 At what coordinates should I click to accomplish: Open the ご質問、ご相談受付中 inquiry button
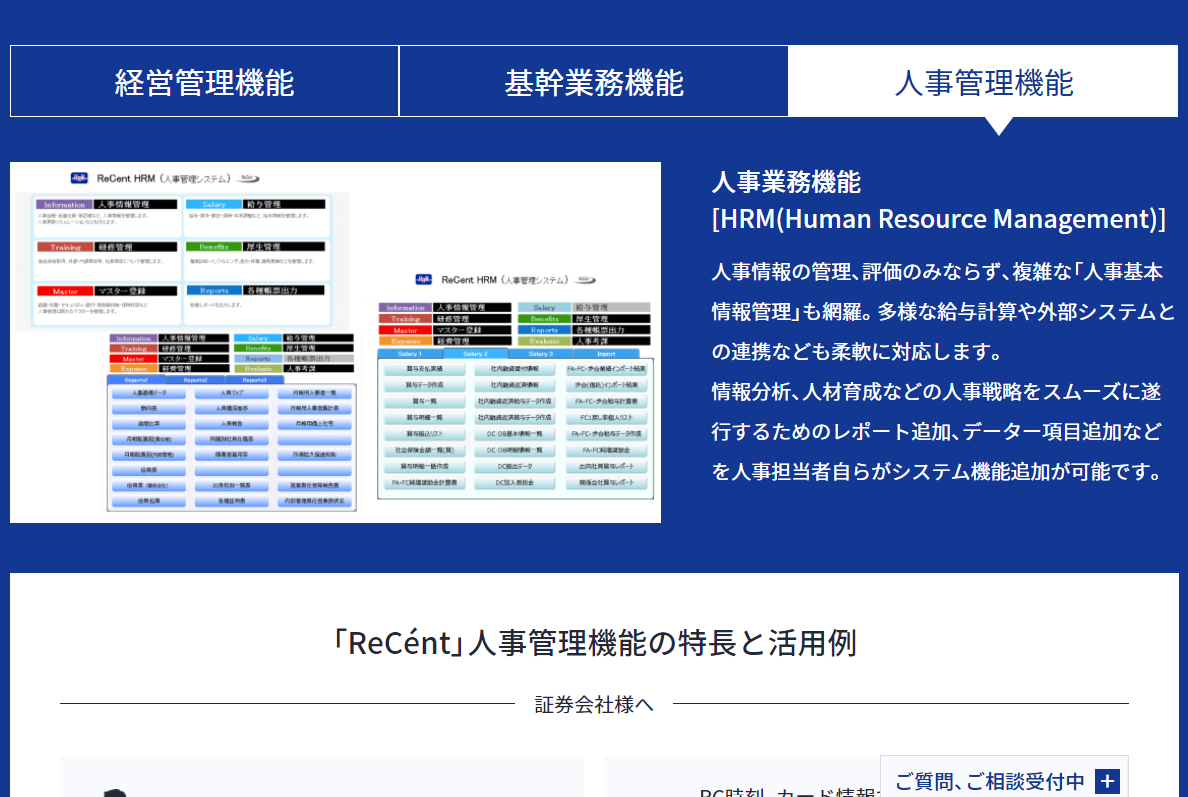pyautogui.click(x=1004, y=778)
